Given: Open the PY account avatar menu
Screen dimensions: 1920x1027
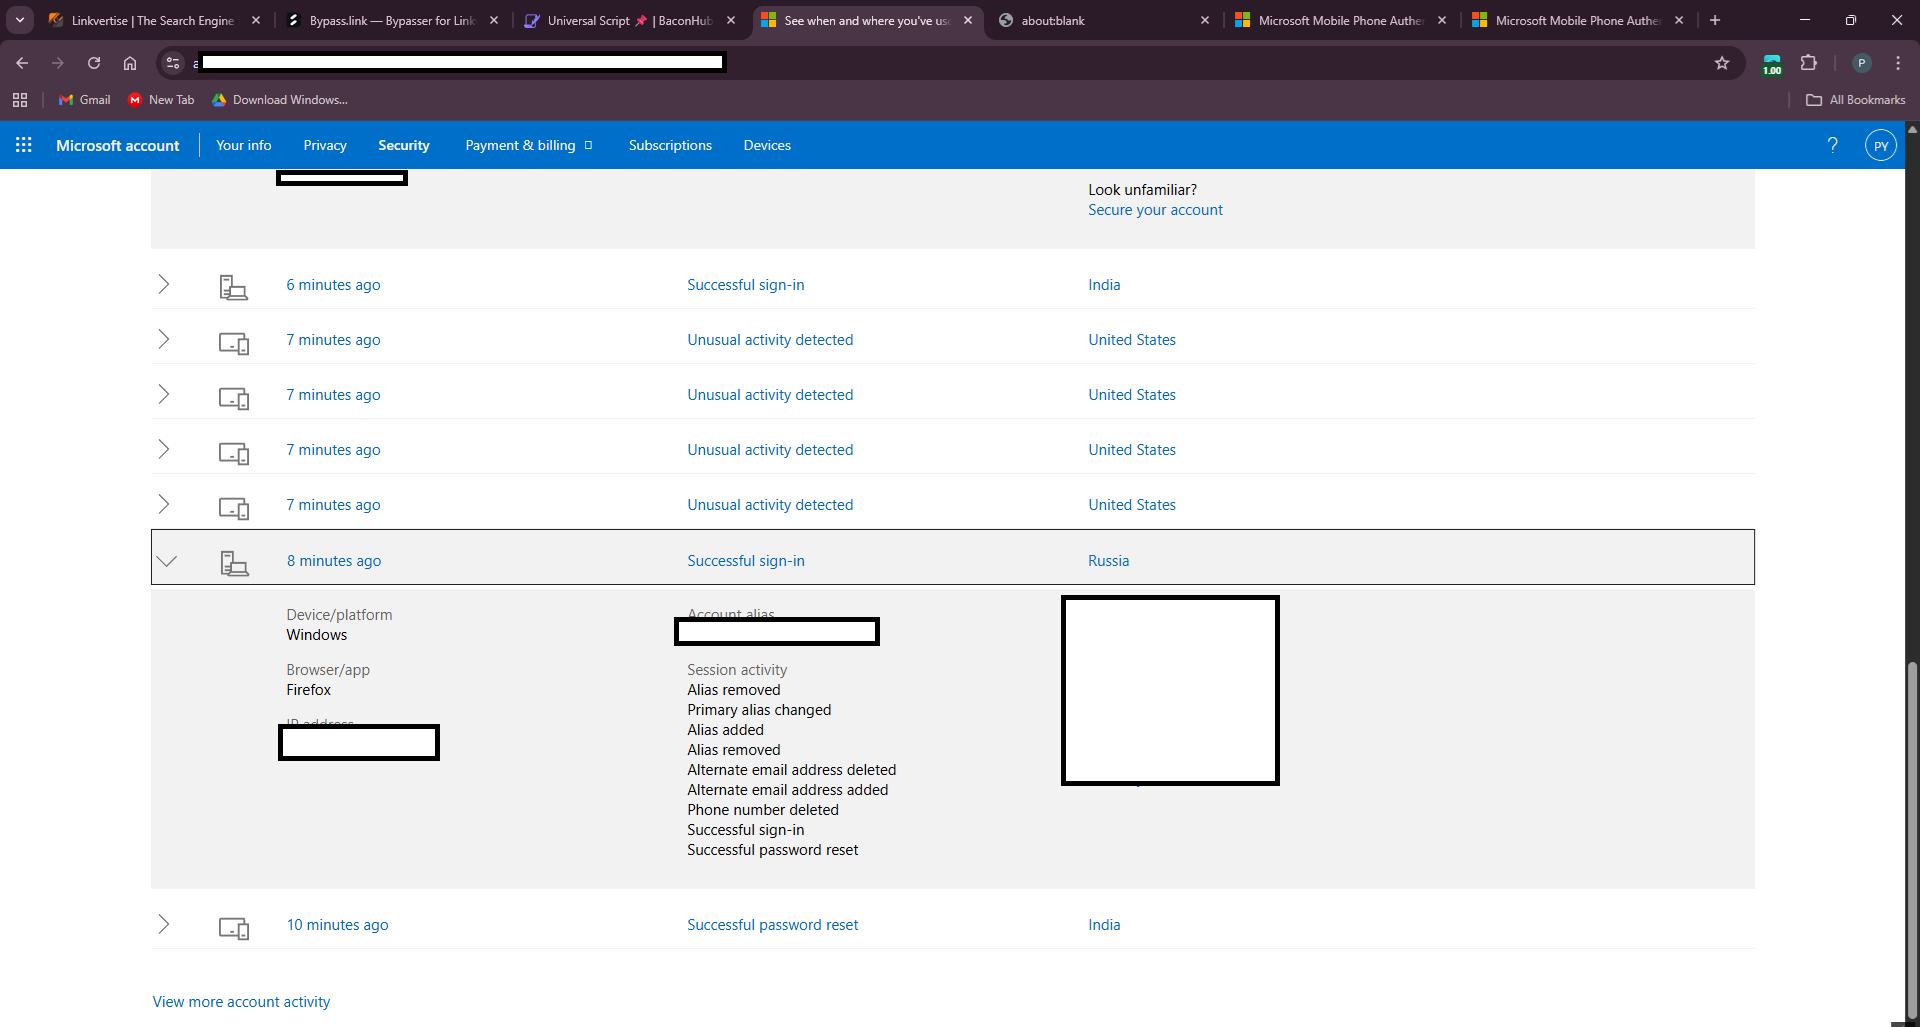Looking at the screenshot, I should pos(1881,146).
